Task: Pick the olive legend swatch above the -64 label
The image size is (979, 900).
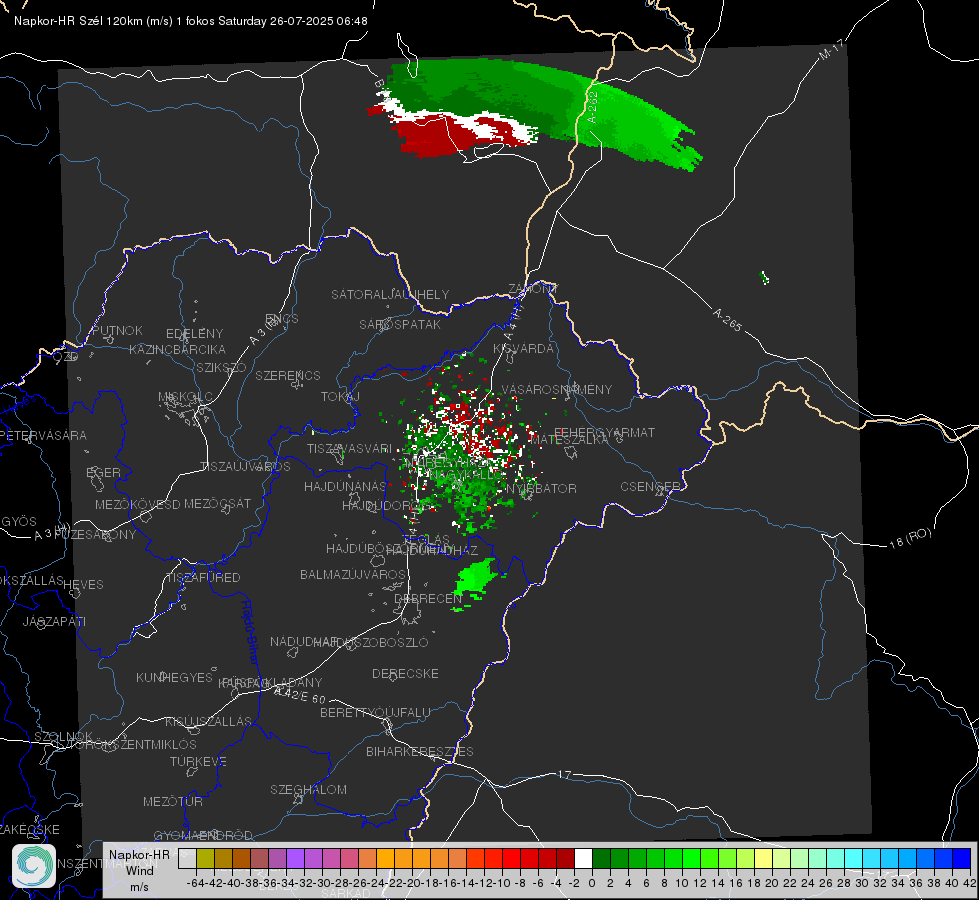Action: click(205, 858)
